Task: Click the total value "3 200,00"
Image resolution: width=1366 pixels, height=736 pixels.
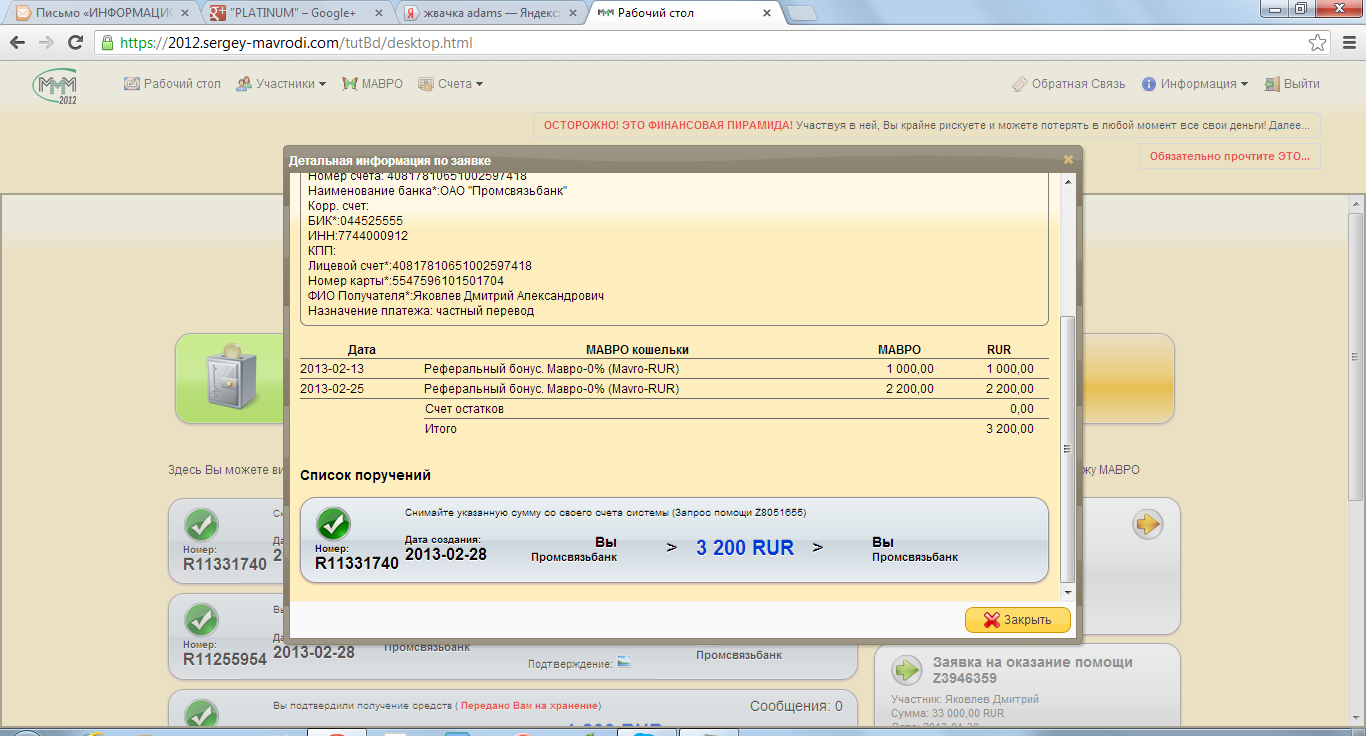Action: pos(1010,429)
